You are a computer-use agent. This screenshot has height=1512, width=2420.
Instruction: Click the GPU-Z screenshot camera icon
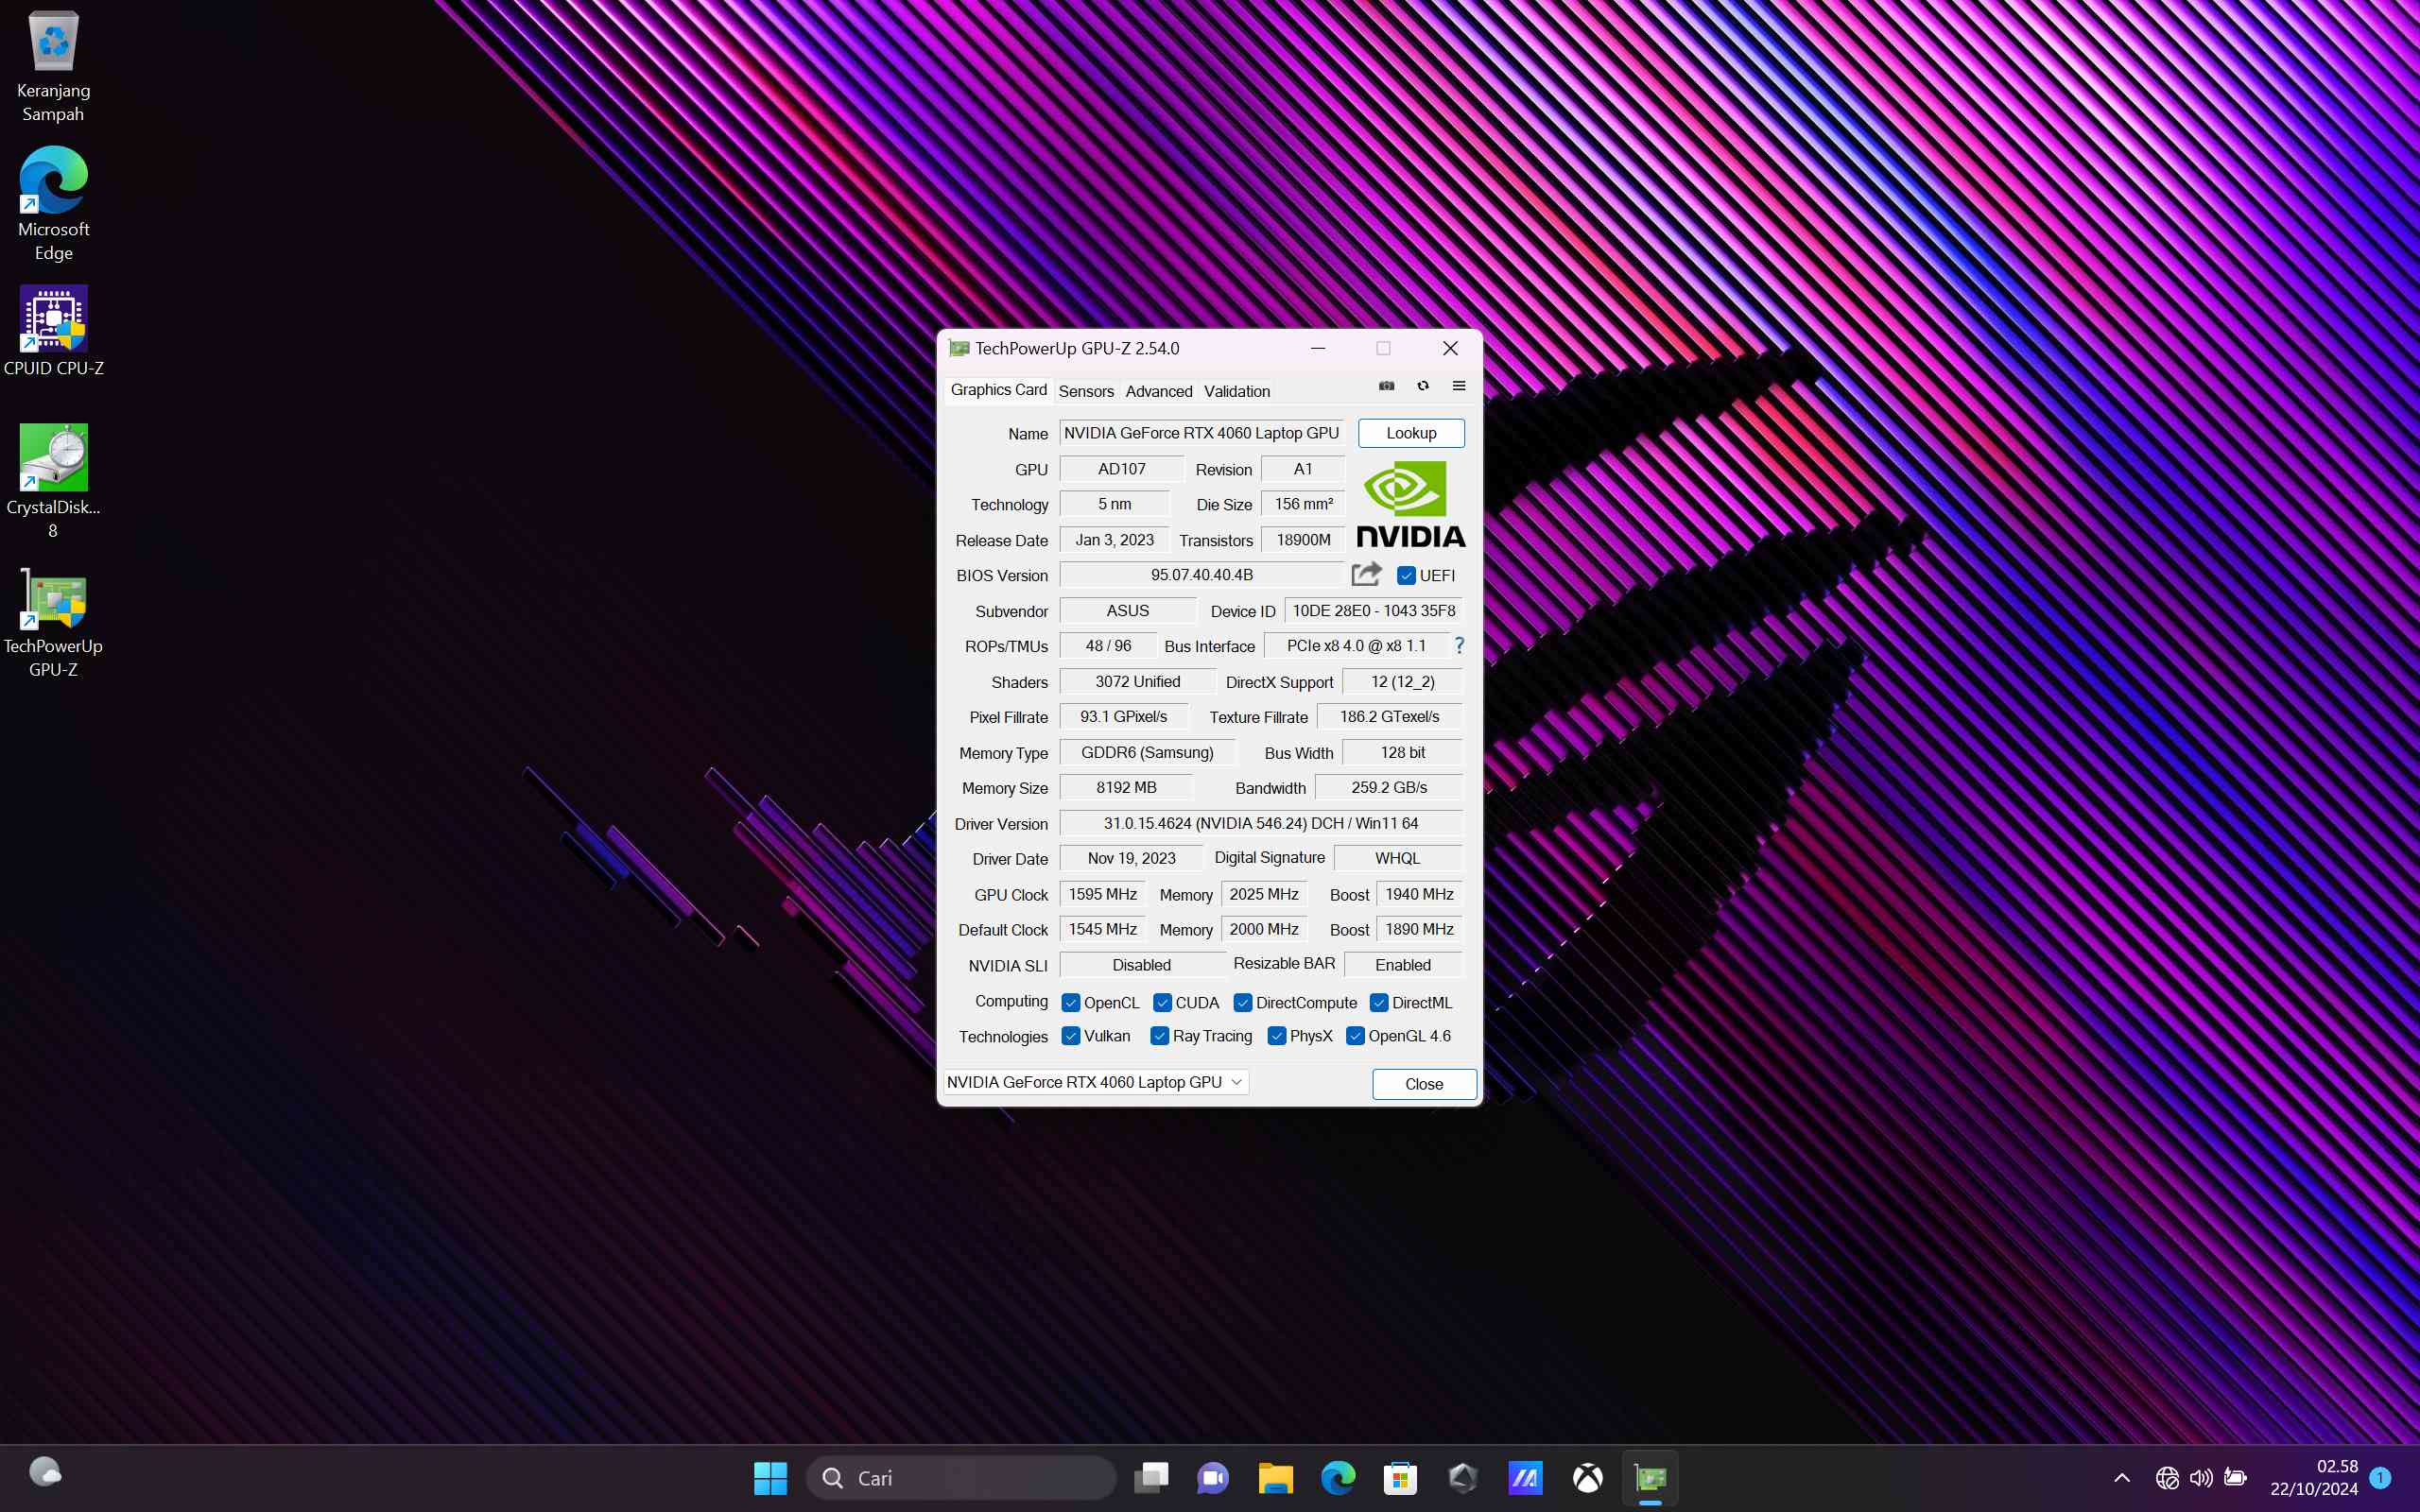1386,386
